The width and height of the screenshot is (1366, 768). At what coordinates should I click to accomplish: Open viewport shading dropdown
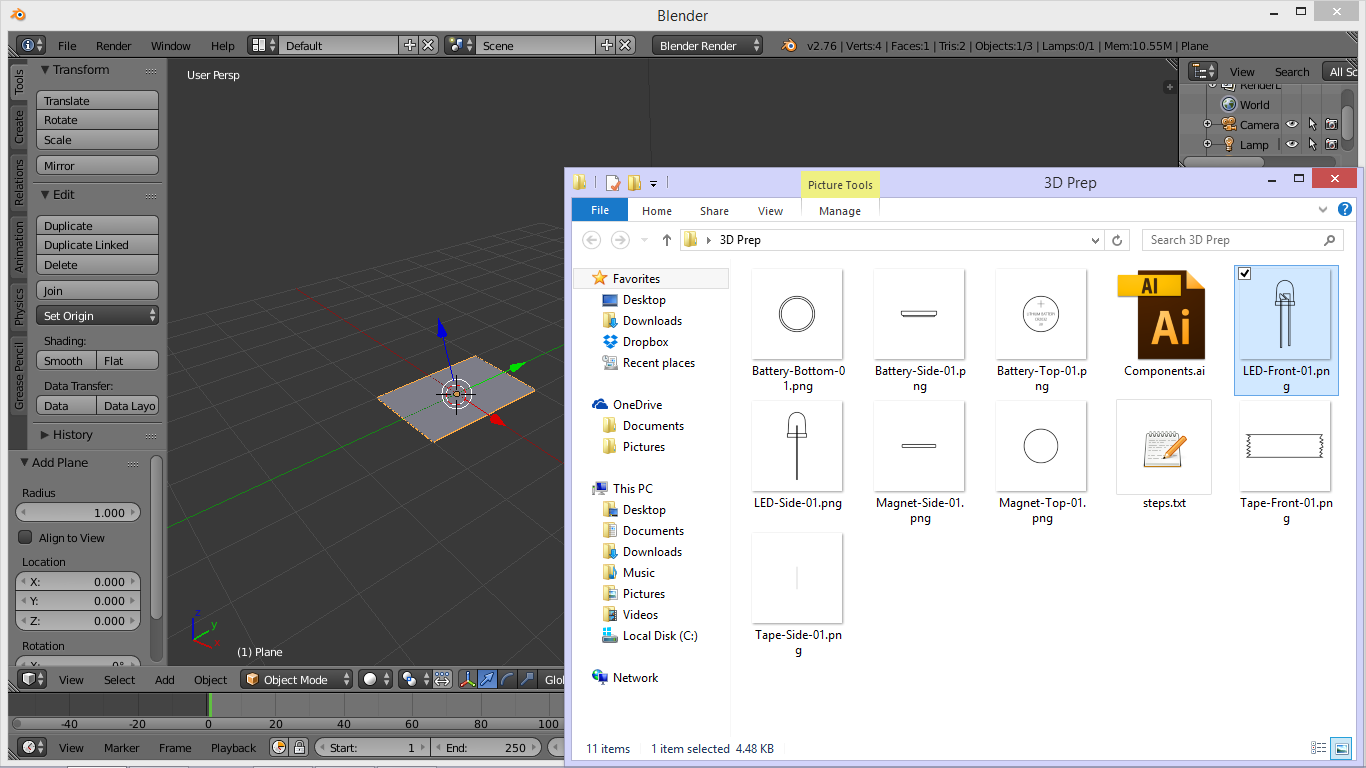pos(375,679)
